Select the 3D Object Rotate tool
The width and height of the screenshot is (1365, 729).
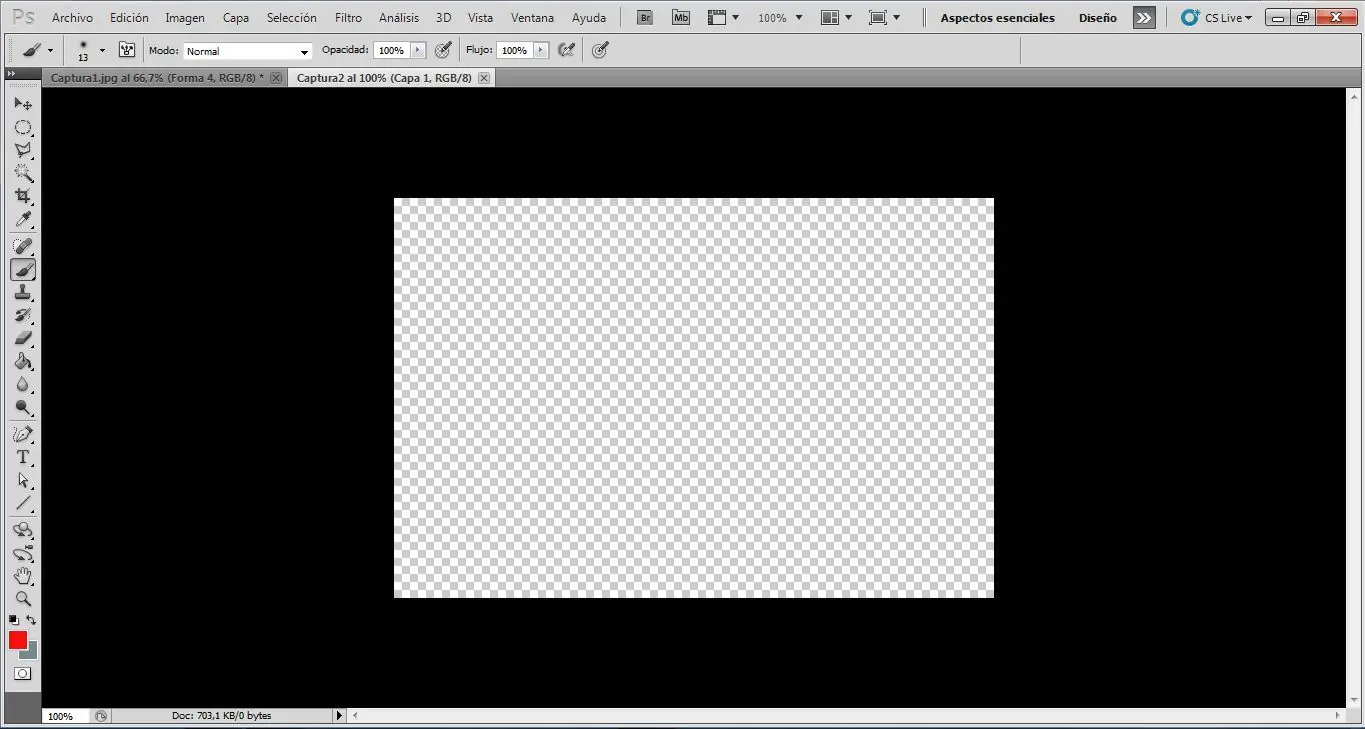[x=23, y=530]
